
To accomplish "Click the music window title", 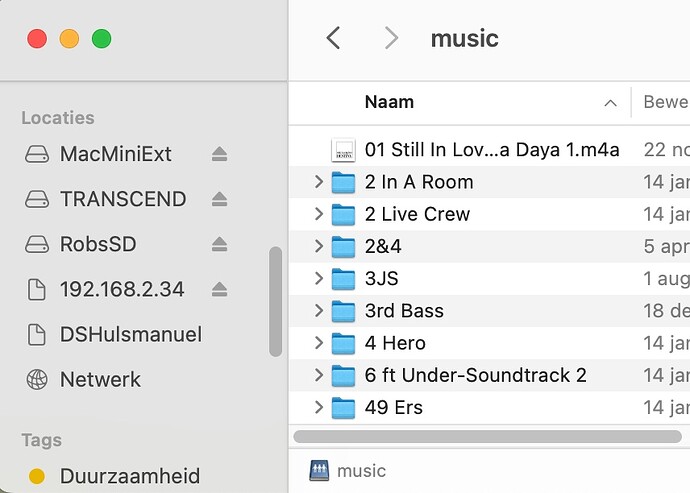I will pos(465,38).
